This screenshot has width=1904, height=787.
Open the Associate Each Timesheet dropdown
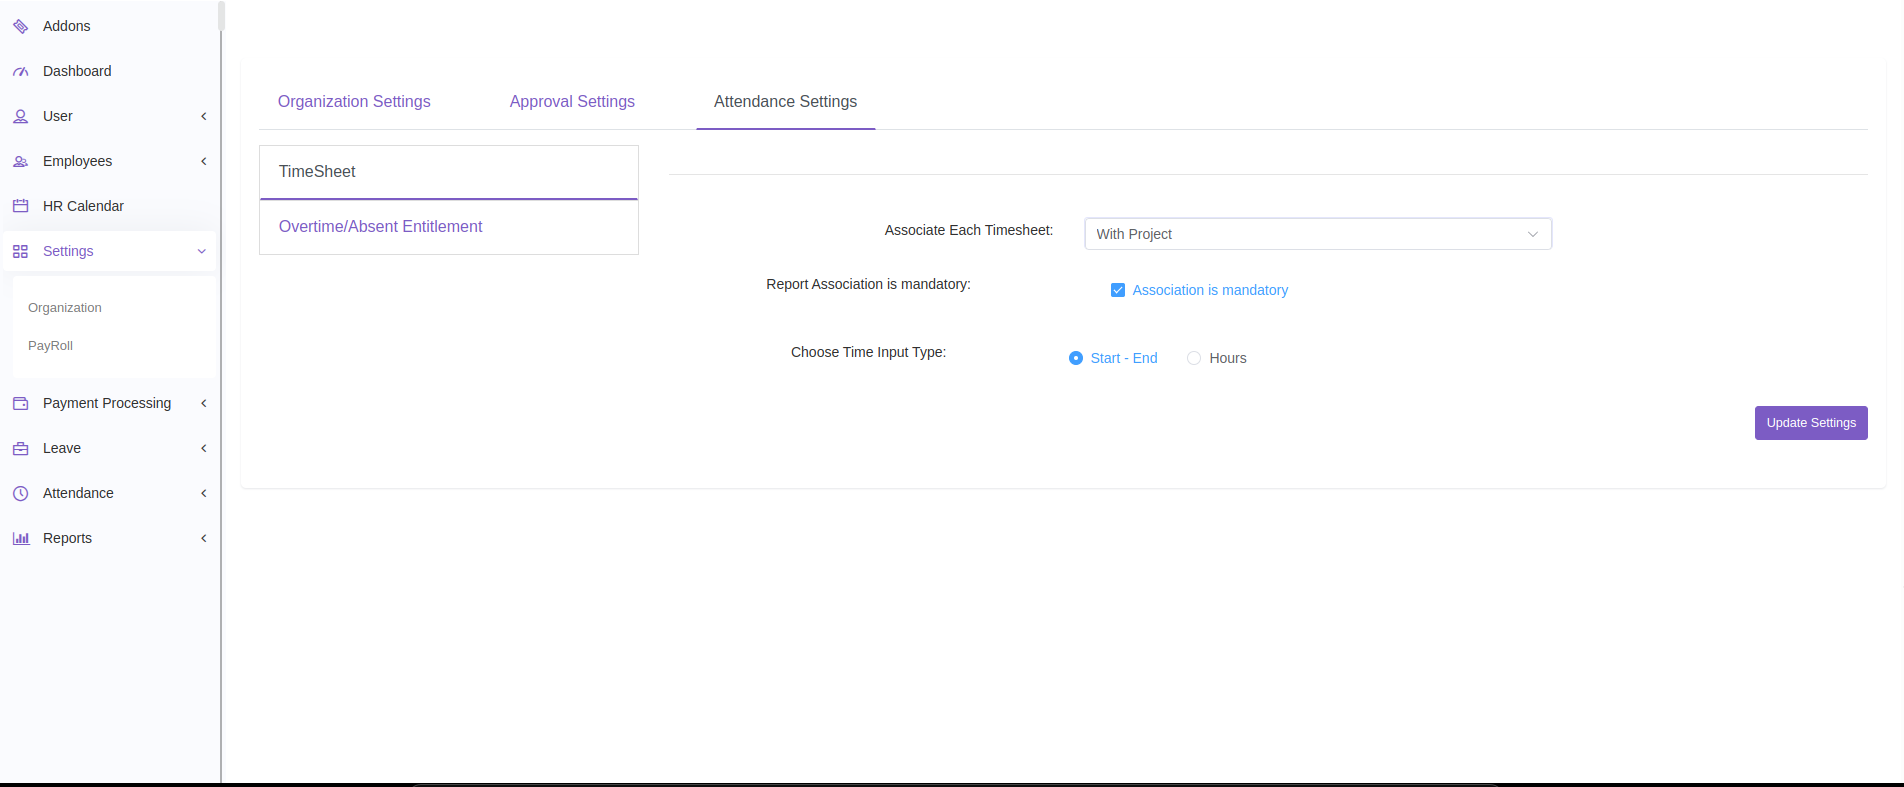coord(1317,234)
